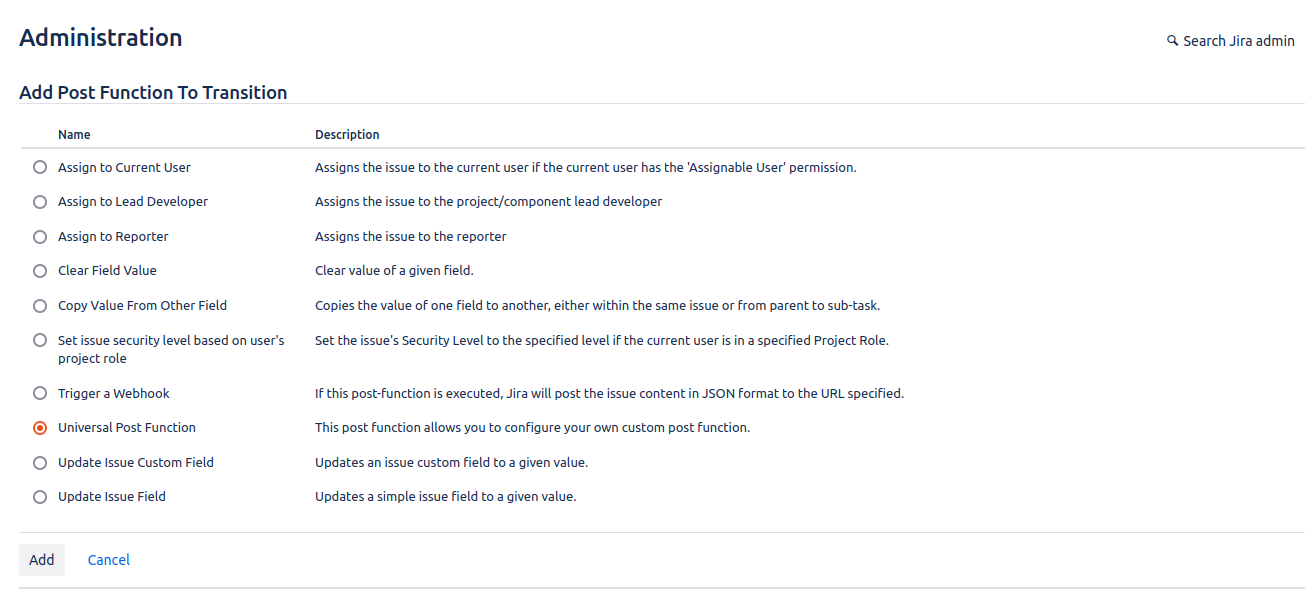Click the Search Jira admin magnifier icon

(x=1172, y=41)
